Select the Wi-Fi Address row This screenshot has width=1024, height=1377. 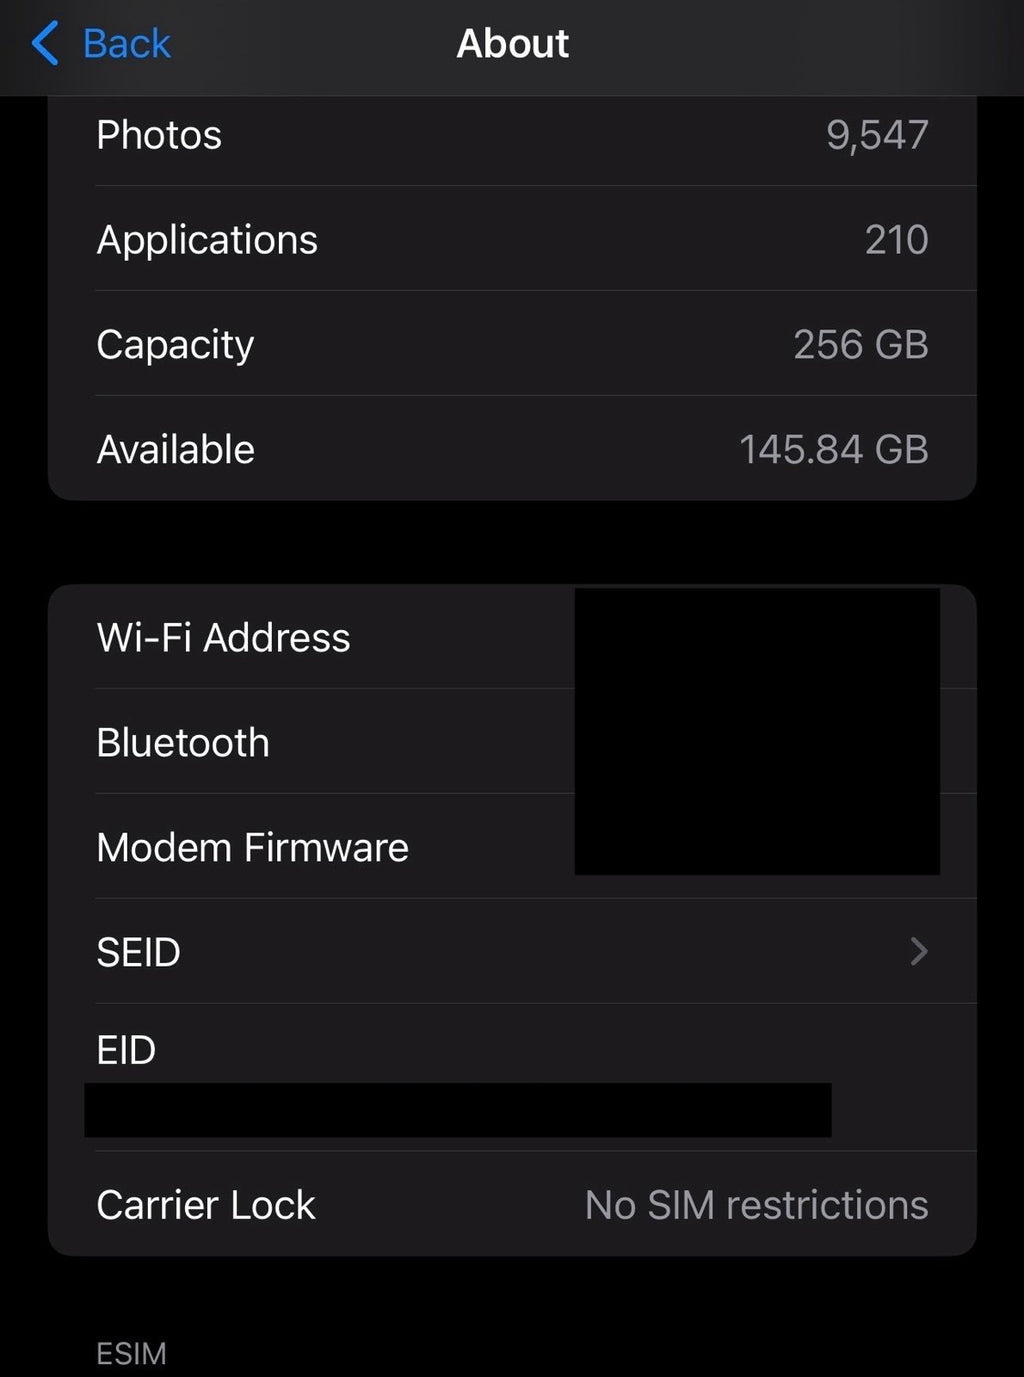[x=223, y=638]
